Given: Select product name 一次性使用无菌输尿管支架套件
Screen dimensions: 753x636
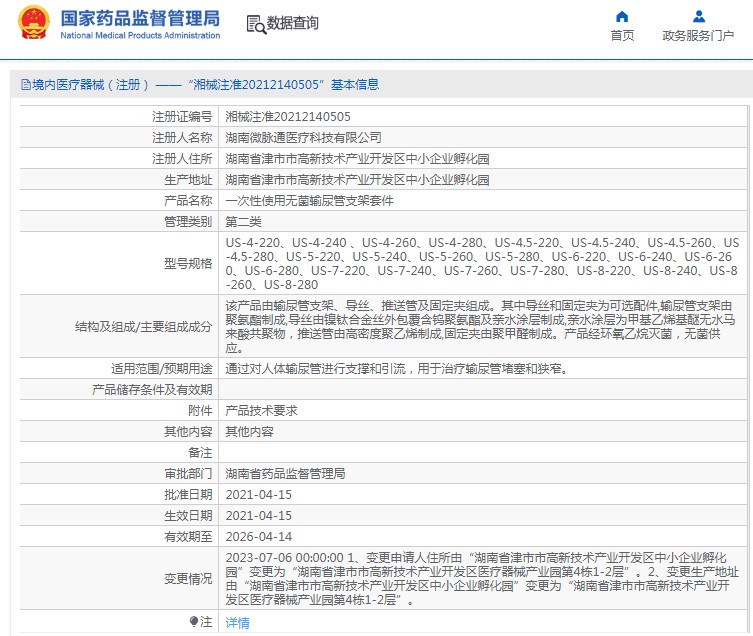Looking at the screenshot, I should [310, 201].
